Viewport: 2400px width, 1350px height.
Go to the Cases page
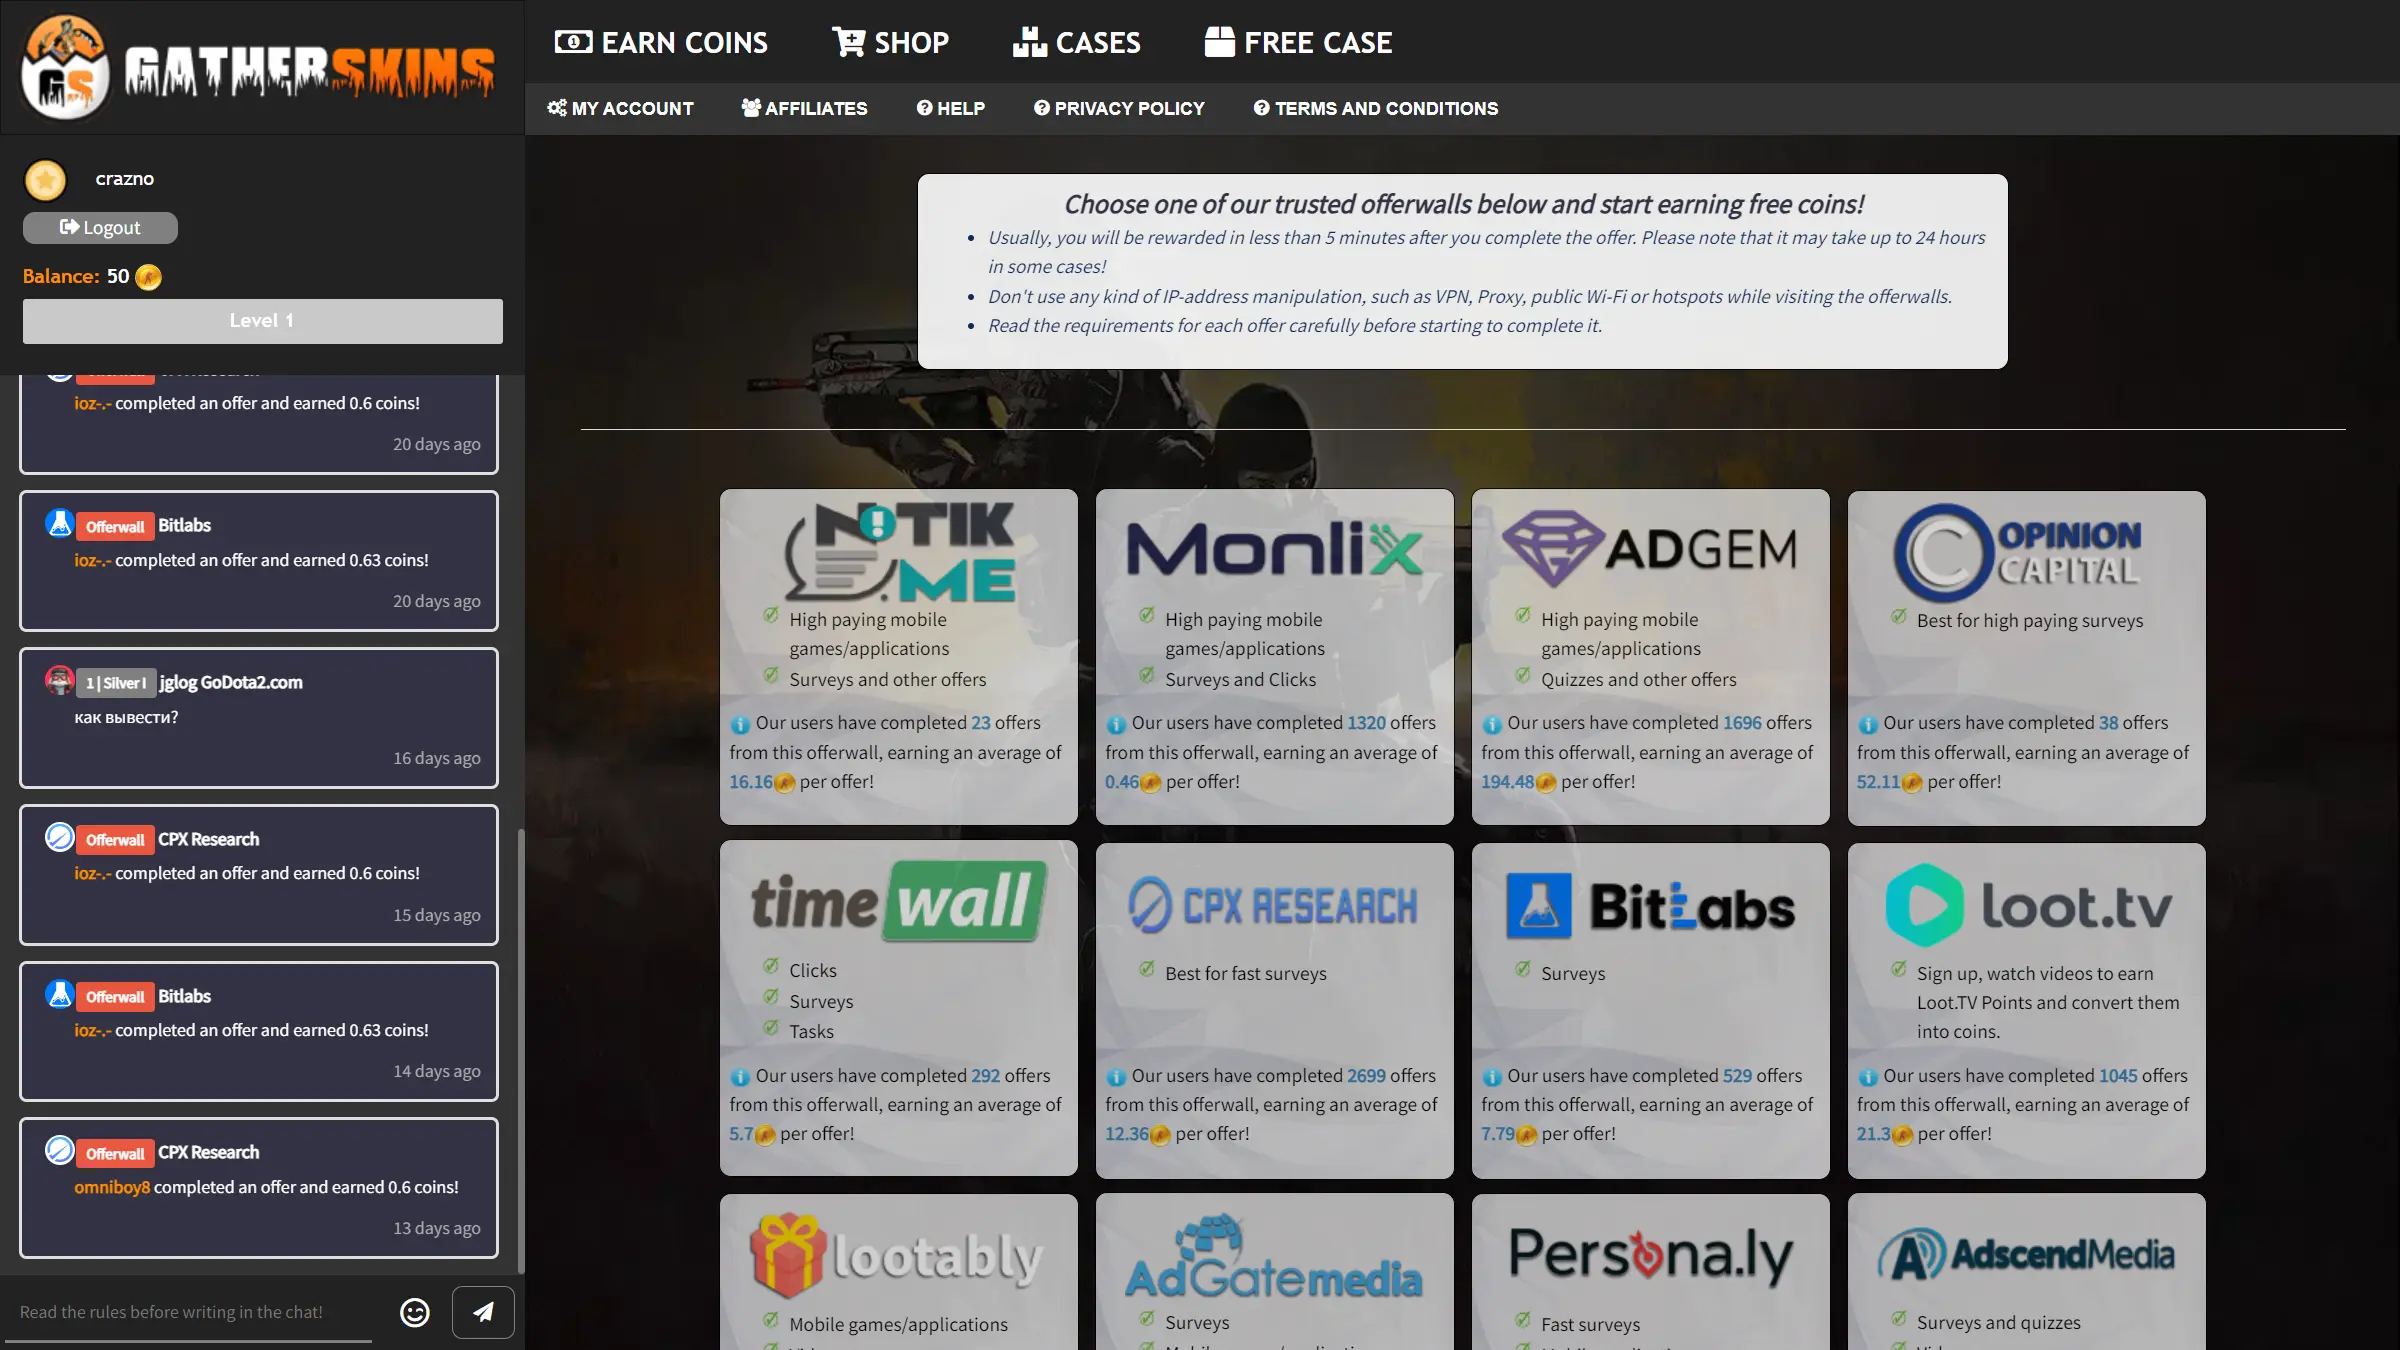click(1076, 42)
